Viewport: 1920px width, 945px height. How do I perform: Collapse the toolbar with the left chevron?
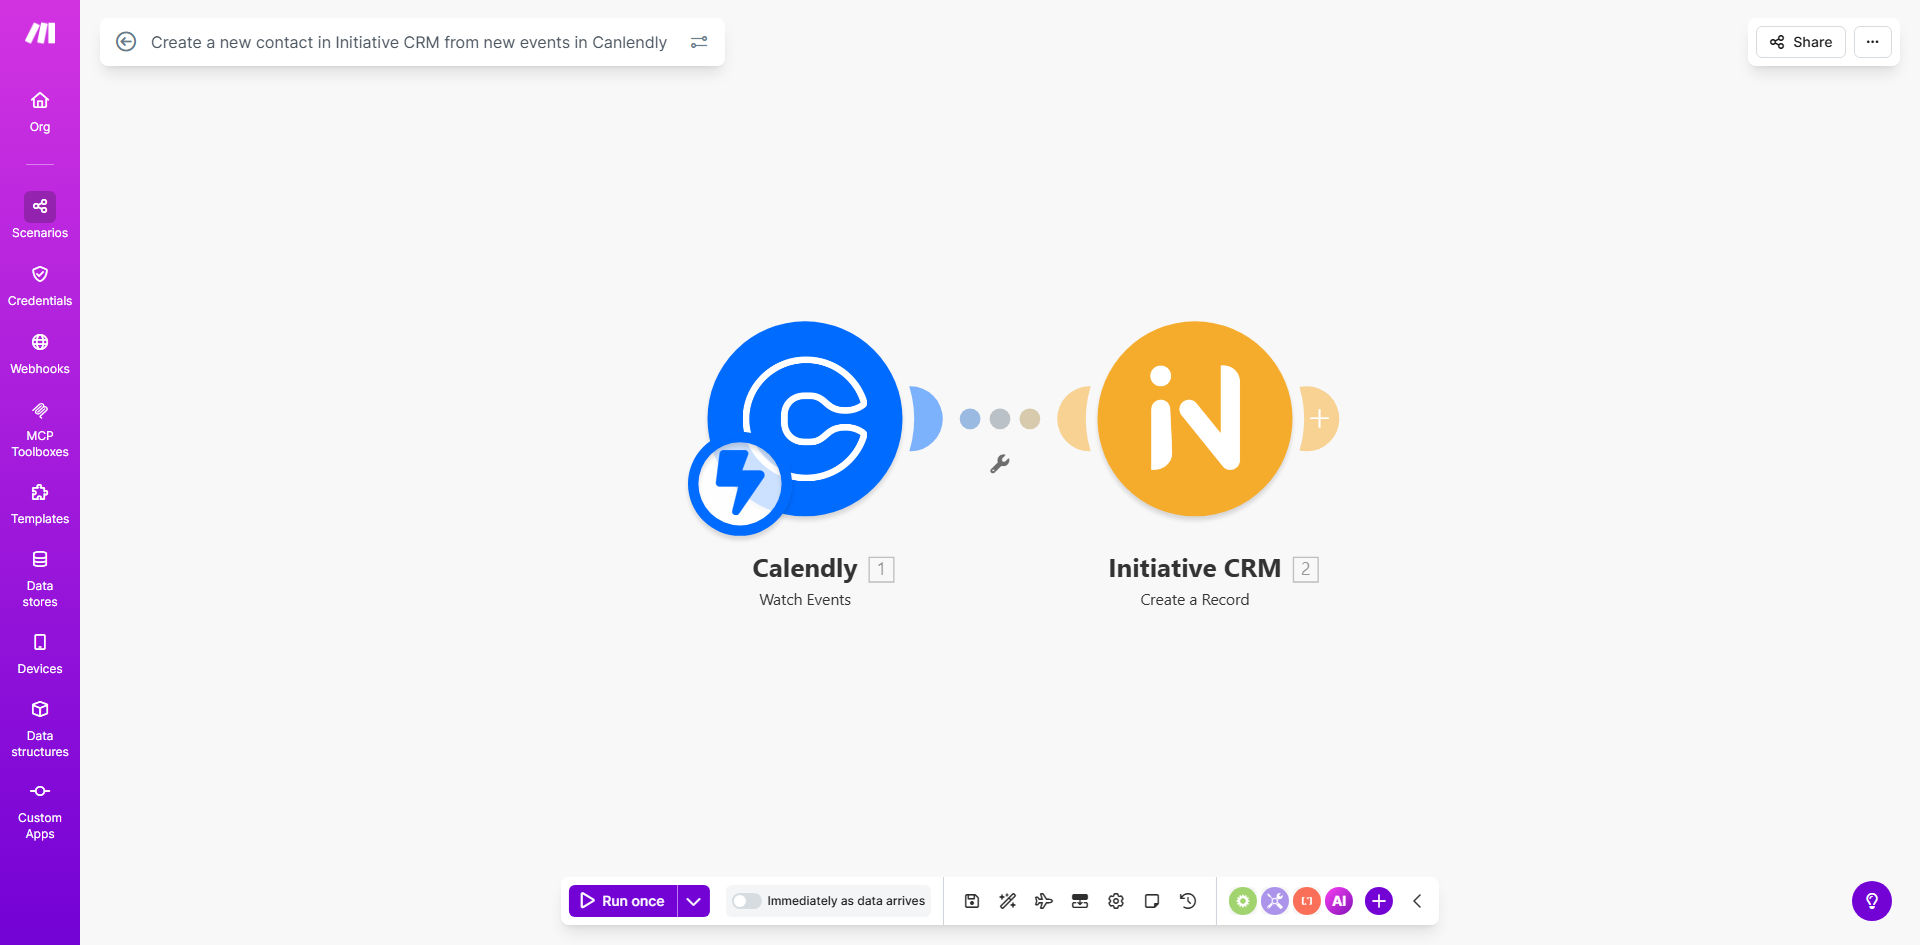pos(1417,901)
